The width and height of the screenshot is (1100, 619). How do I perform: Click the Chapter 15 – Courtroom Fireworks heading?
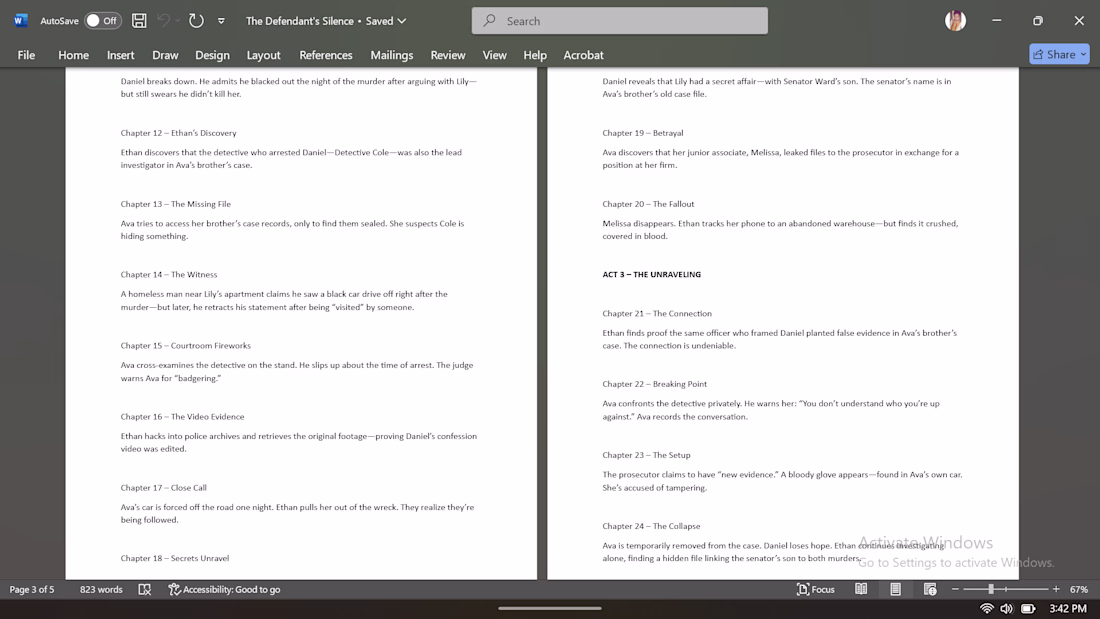point(185,345)
